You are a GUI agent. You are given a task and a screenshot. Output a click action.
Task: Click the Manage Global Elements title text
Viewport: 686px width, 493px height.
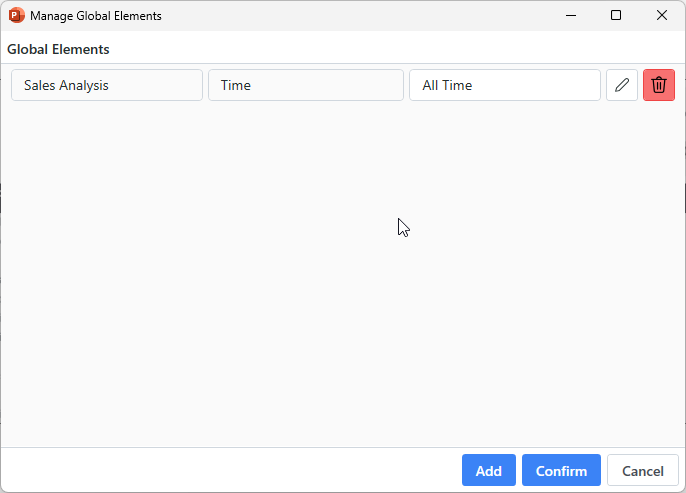click(x=96, y=16)
